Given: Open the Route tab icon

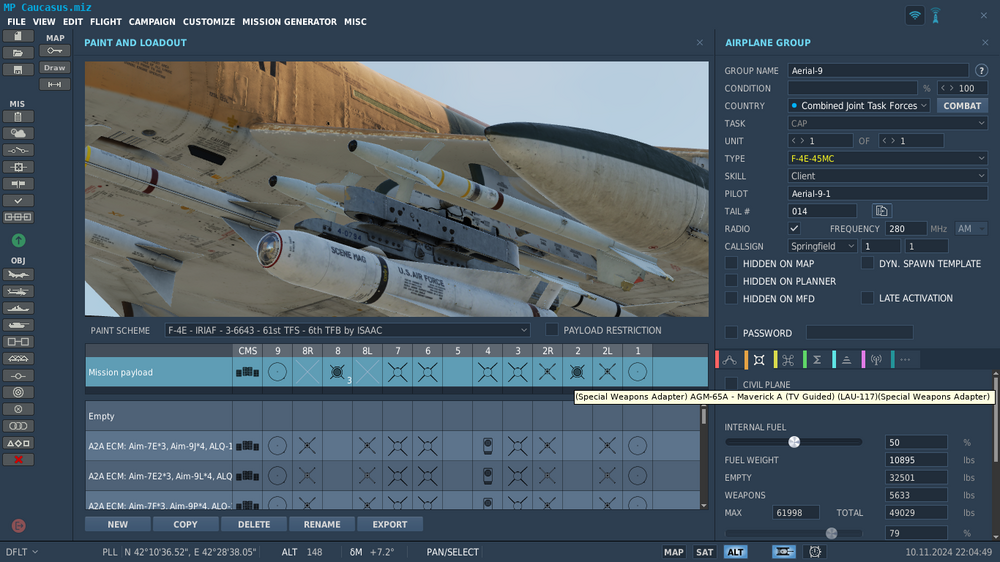Looking at the screenshot, I should [730, 360].
